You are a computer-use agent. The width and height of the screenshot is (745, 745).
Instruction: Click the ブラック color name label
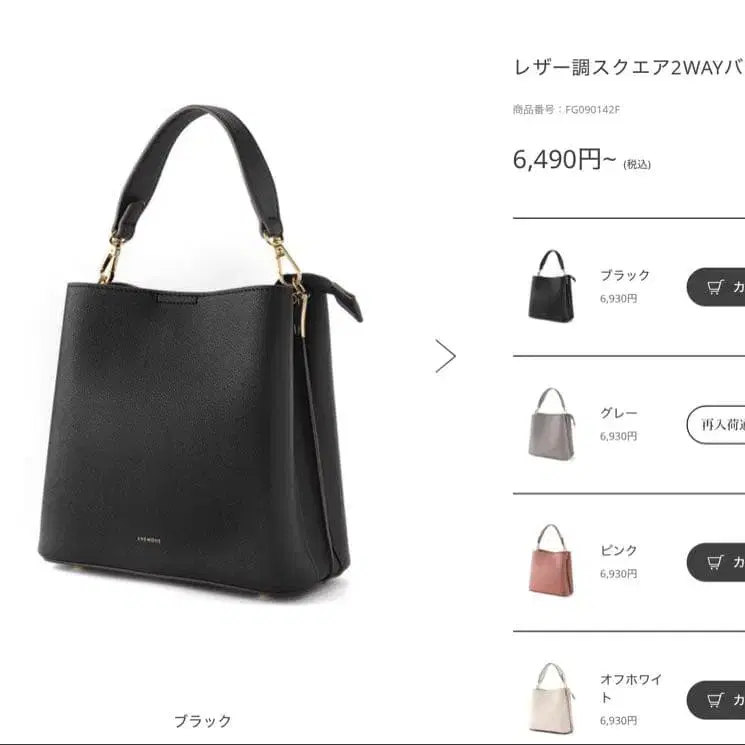pyautogui.click(x=625, y=275)
